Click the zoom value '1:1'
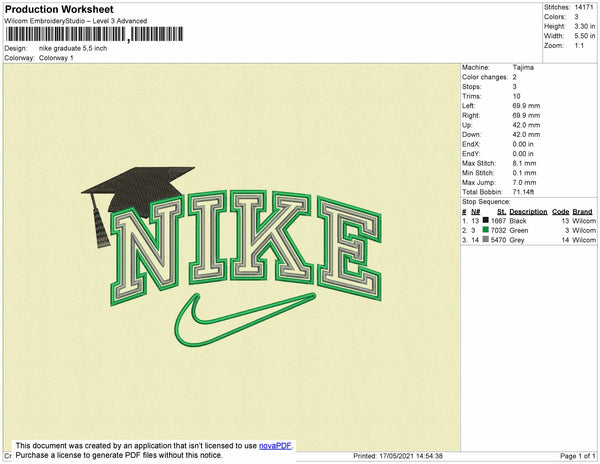The image size is (600, 464). [579, 46]
